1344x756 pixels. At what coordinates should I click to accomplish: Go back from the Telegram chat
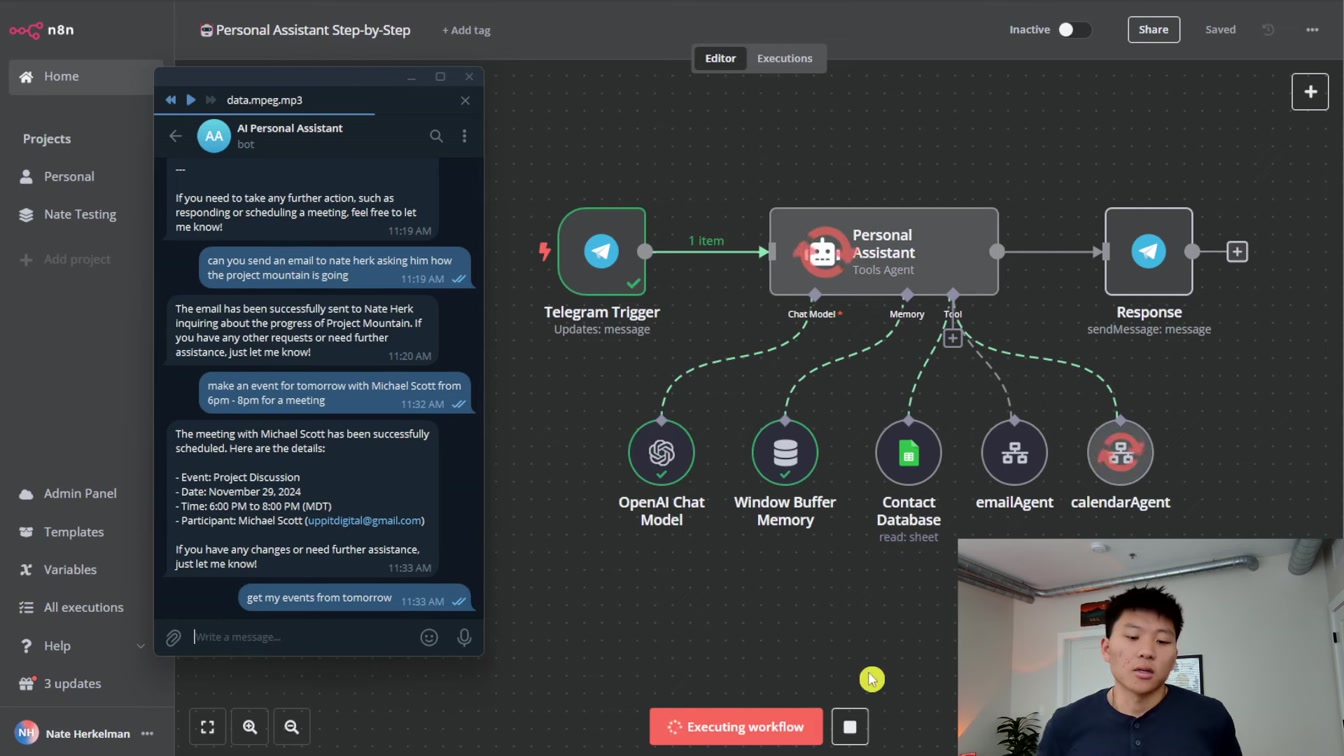pos(175,136)
